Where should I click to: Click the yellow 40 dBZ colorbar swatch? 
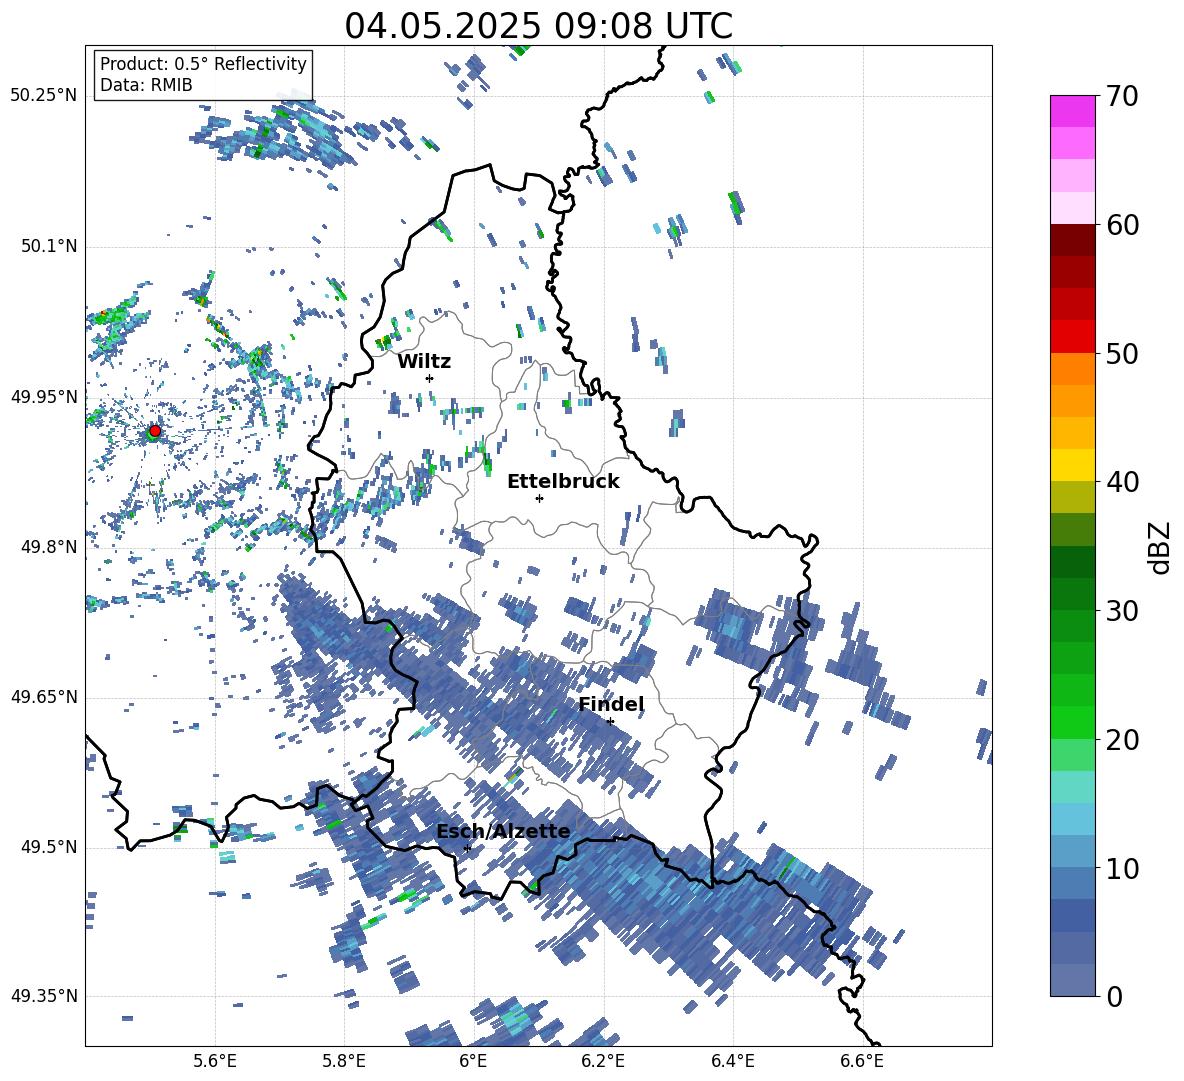click(1072, 465)
